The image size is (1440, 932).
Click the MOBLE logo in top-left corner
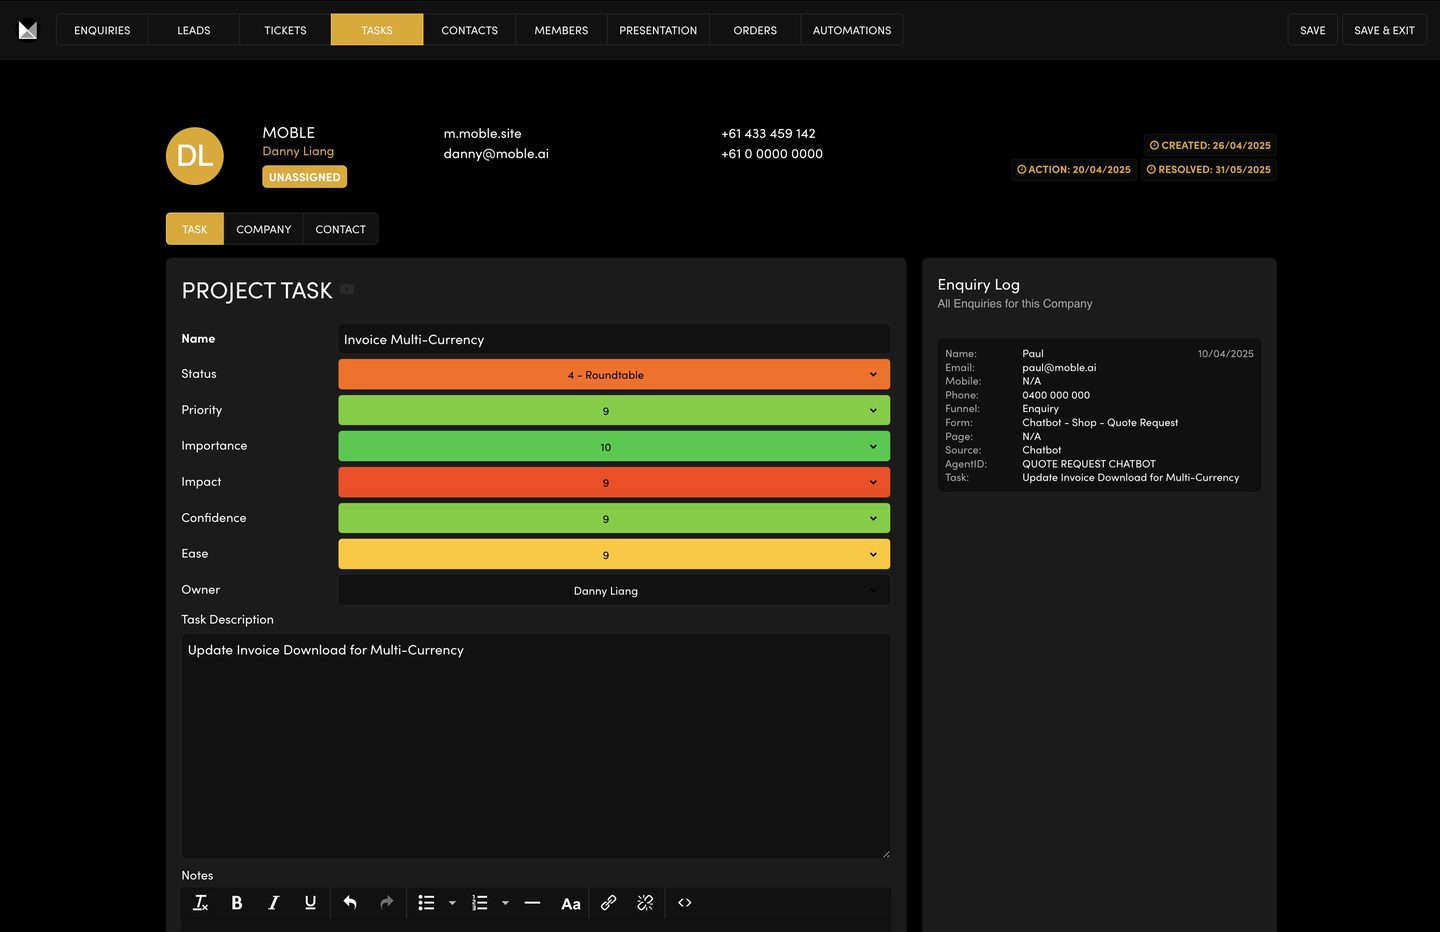[28, 30]
